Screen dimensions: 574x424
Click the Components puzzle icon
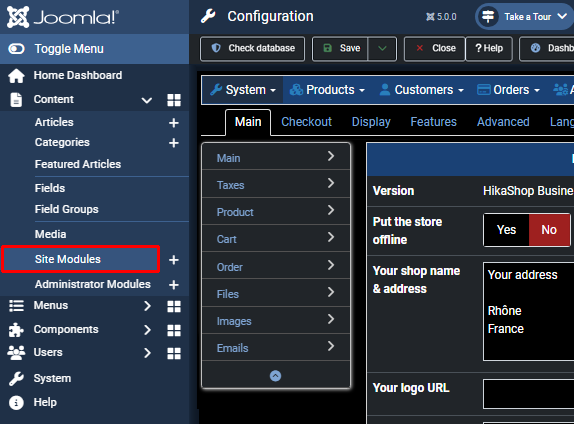[x=16, y=330]
